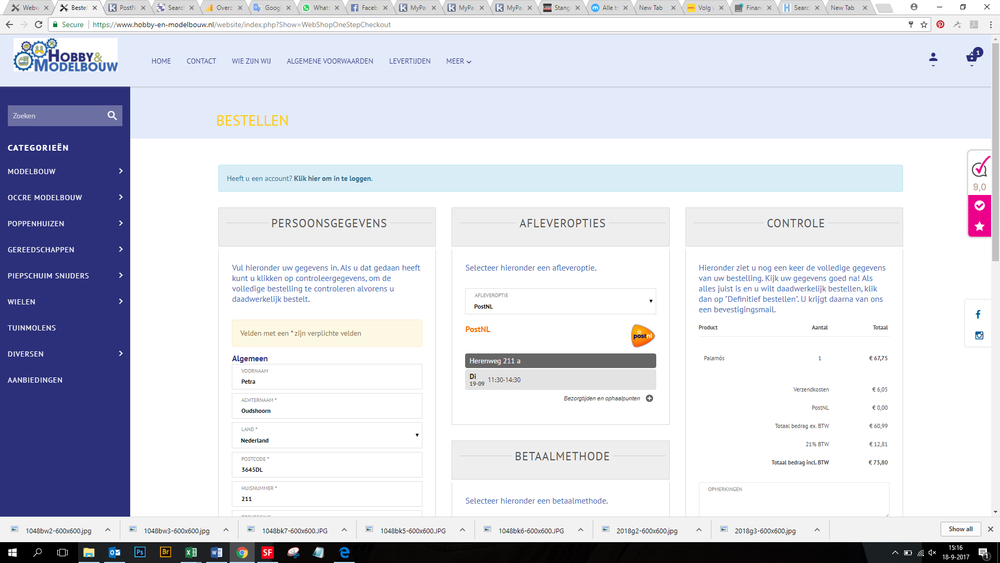This screenshot has height=563, width=1000.
Task: Bookmark page with star icon
Action: [x=923, y=24]
